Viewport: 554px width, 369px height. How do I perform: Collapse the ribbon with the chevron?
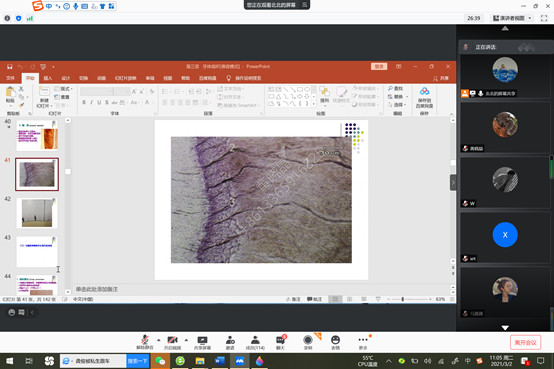pyautogui.click(x=451, y=114)
